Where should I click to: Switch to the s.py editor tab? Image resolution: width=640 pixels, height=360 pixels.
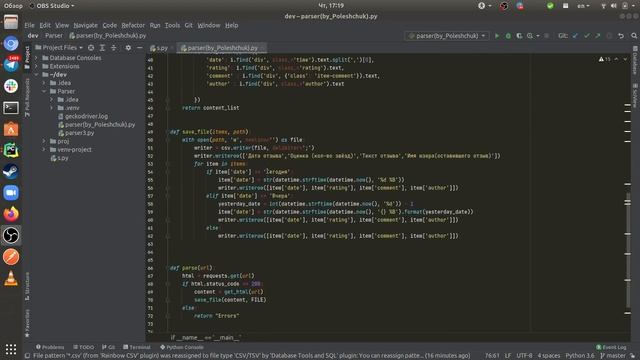pos(160,48)
